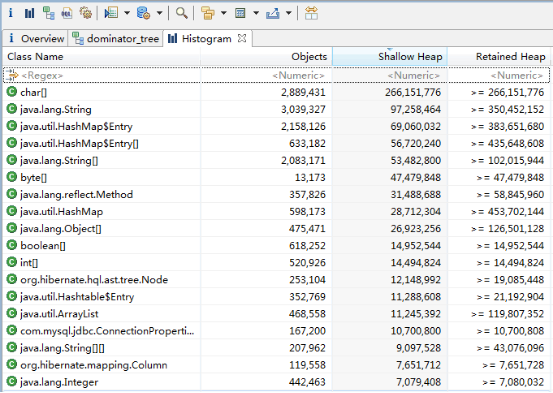The width and height of the screenshot is (553, 393).
Task: Click retained heap value >= 119,807,352
Action: point(508,314)
